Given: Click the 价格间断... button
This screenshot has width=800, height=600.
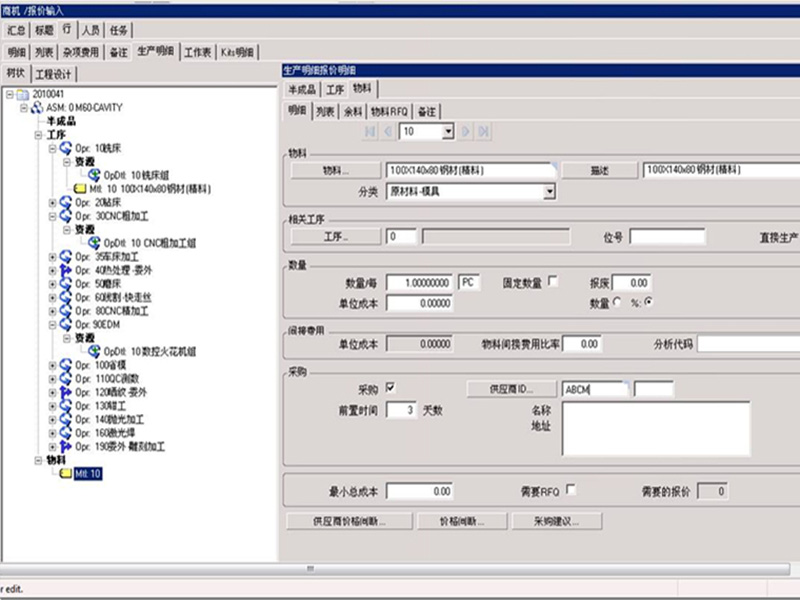Looking at the screenshot, I should click(462, 521).
